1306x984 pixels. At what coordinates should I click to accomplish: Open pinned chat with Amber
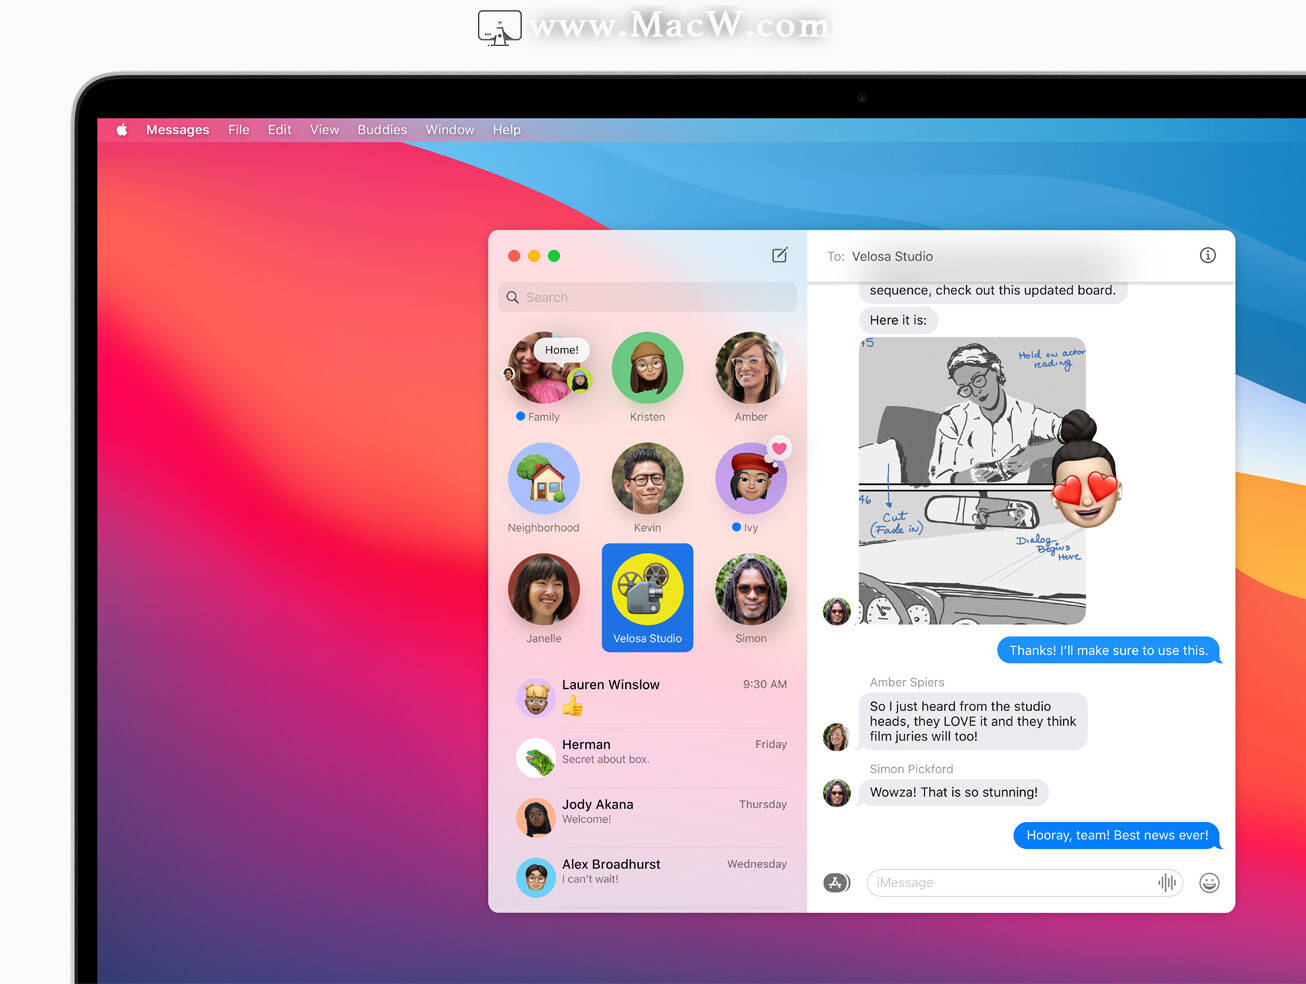tap(751, 377)
